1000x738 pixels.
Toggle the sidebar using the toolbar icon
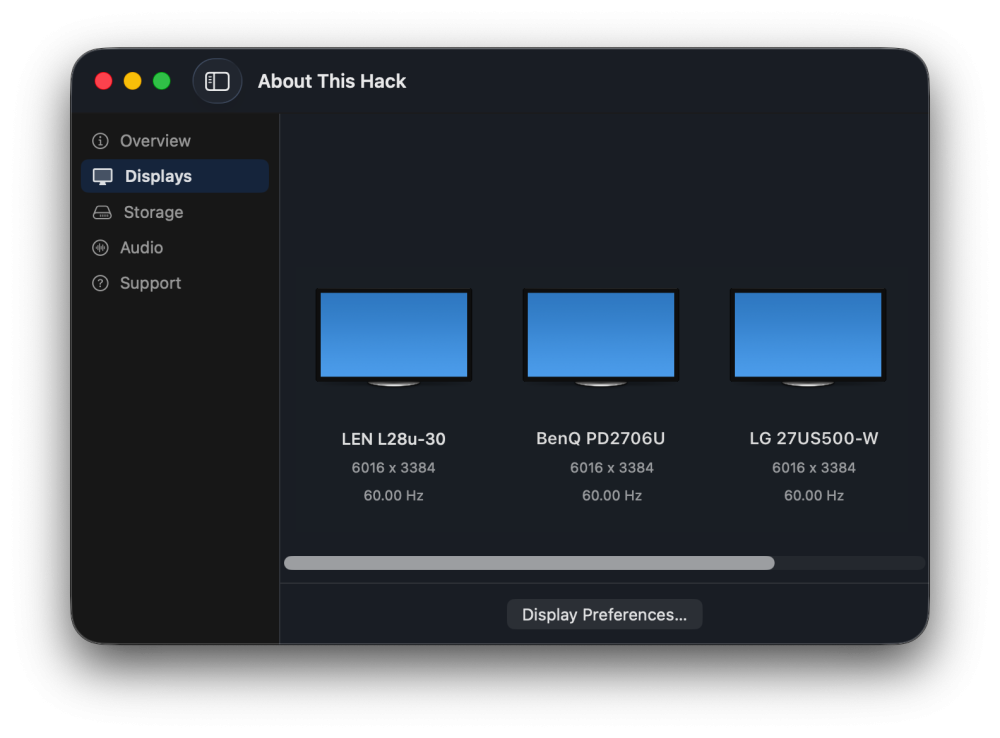point(217,81)
